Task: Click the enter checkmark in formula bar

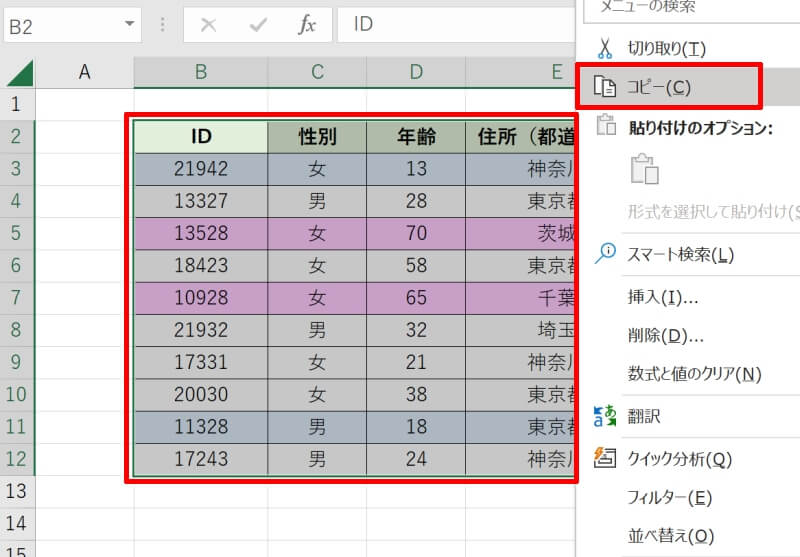Action: [257, 25]
